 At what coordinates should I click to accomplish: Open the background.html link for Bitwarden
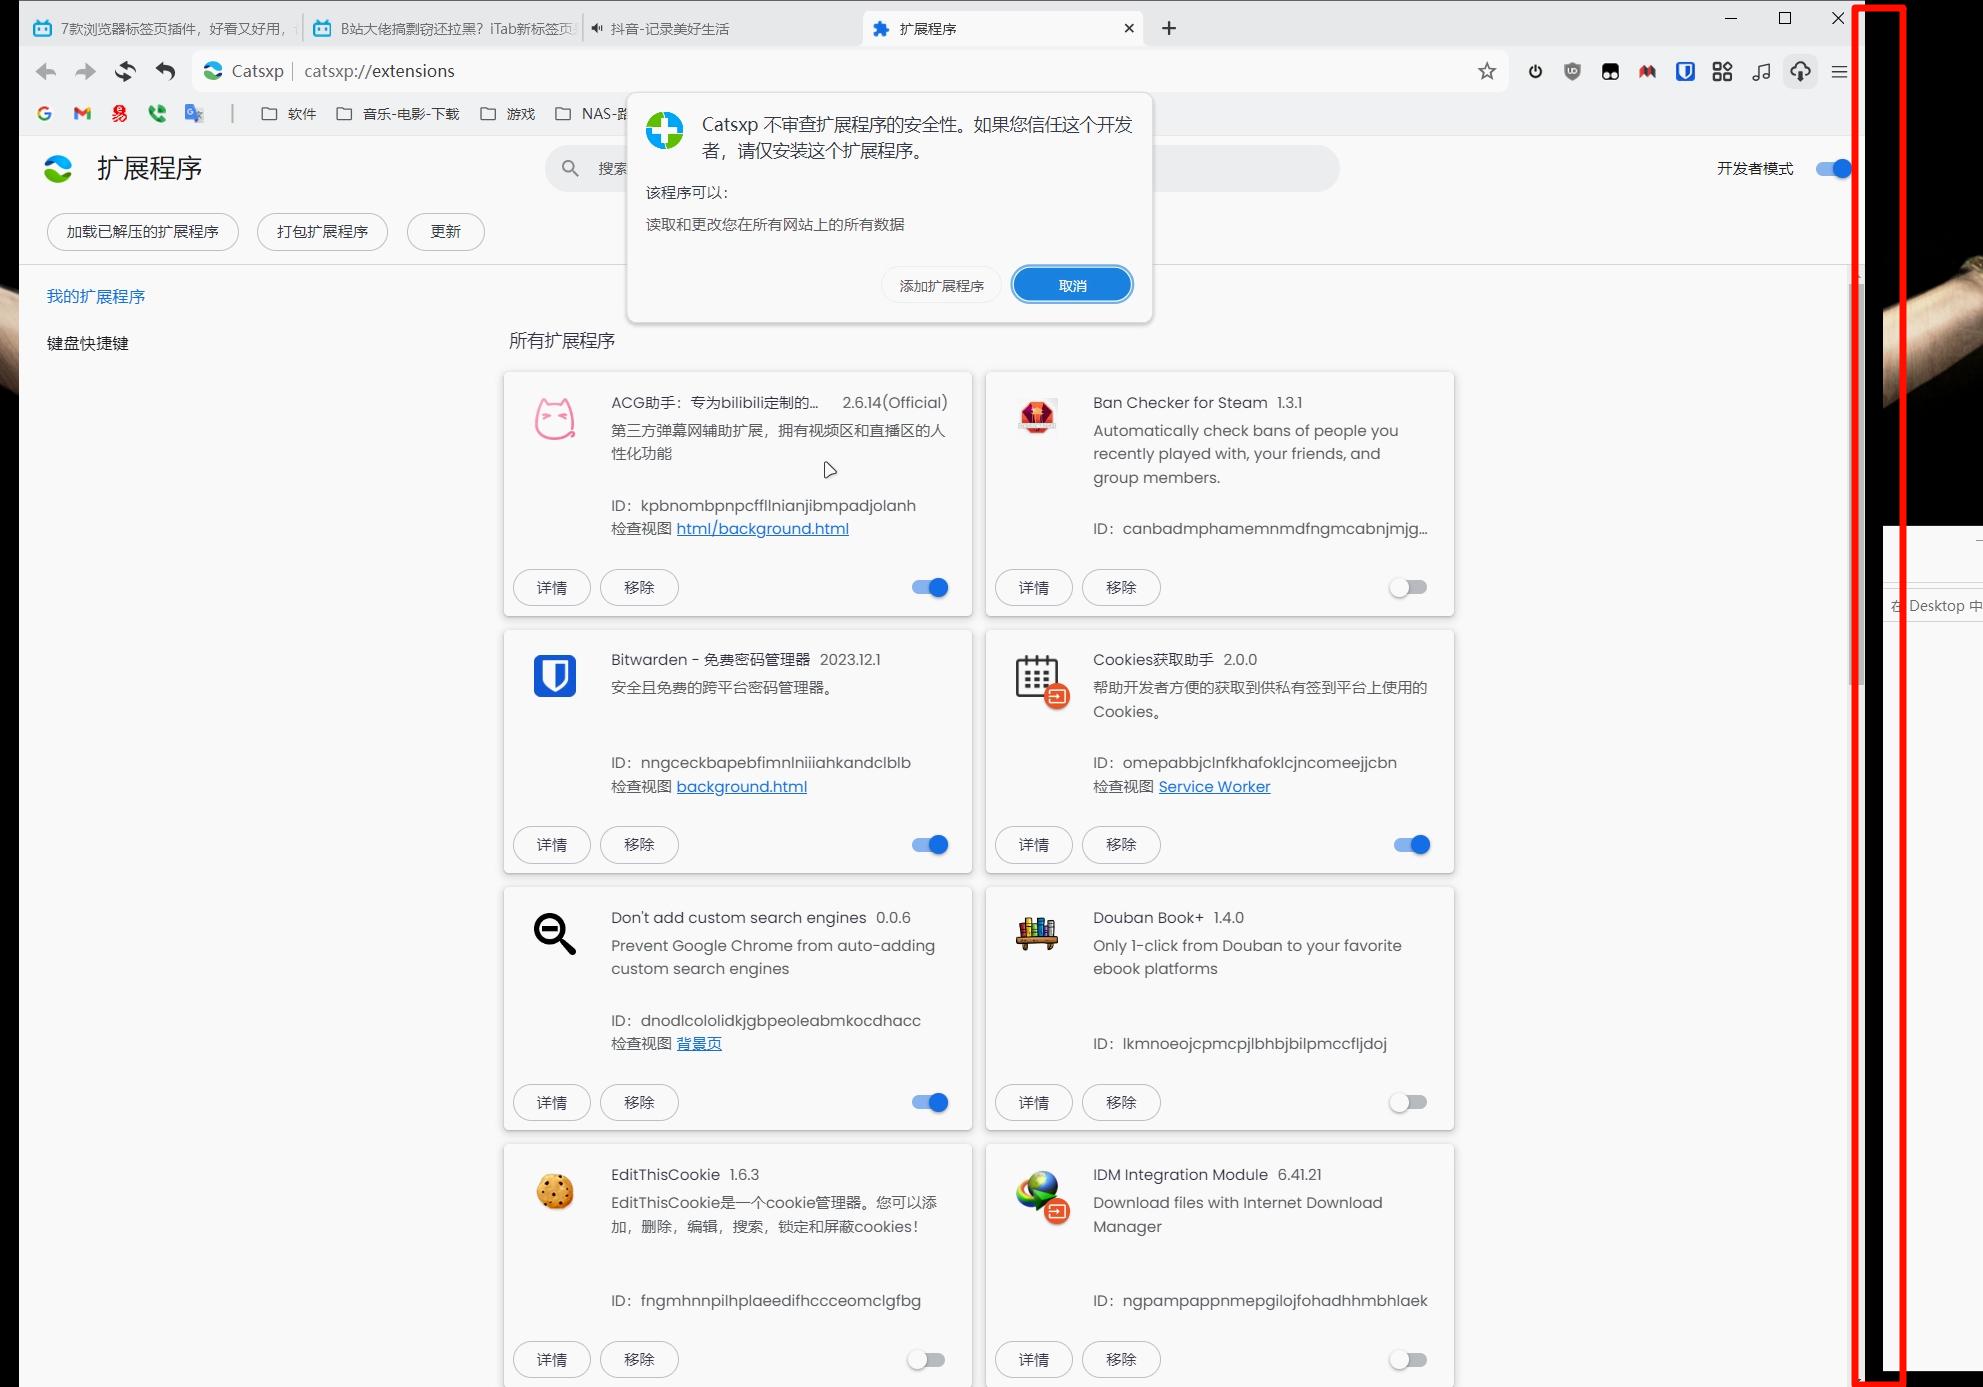point(741,787)
